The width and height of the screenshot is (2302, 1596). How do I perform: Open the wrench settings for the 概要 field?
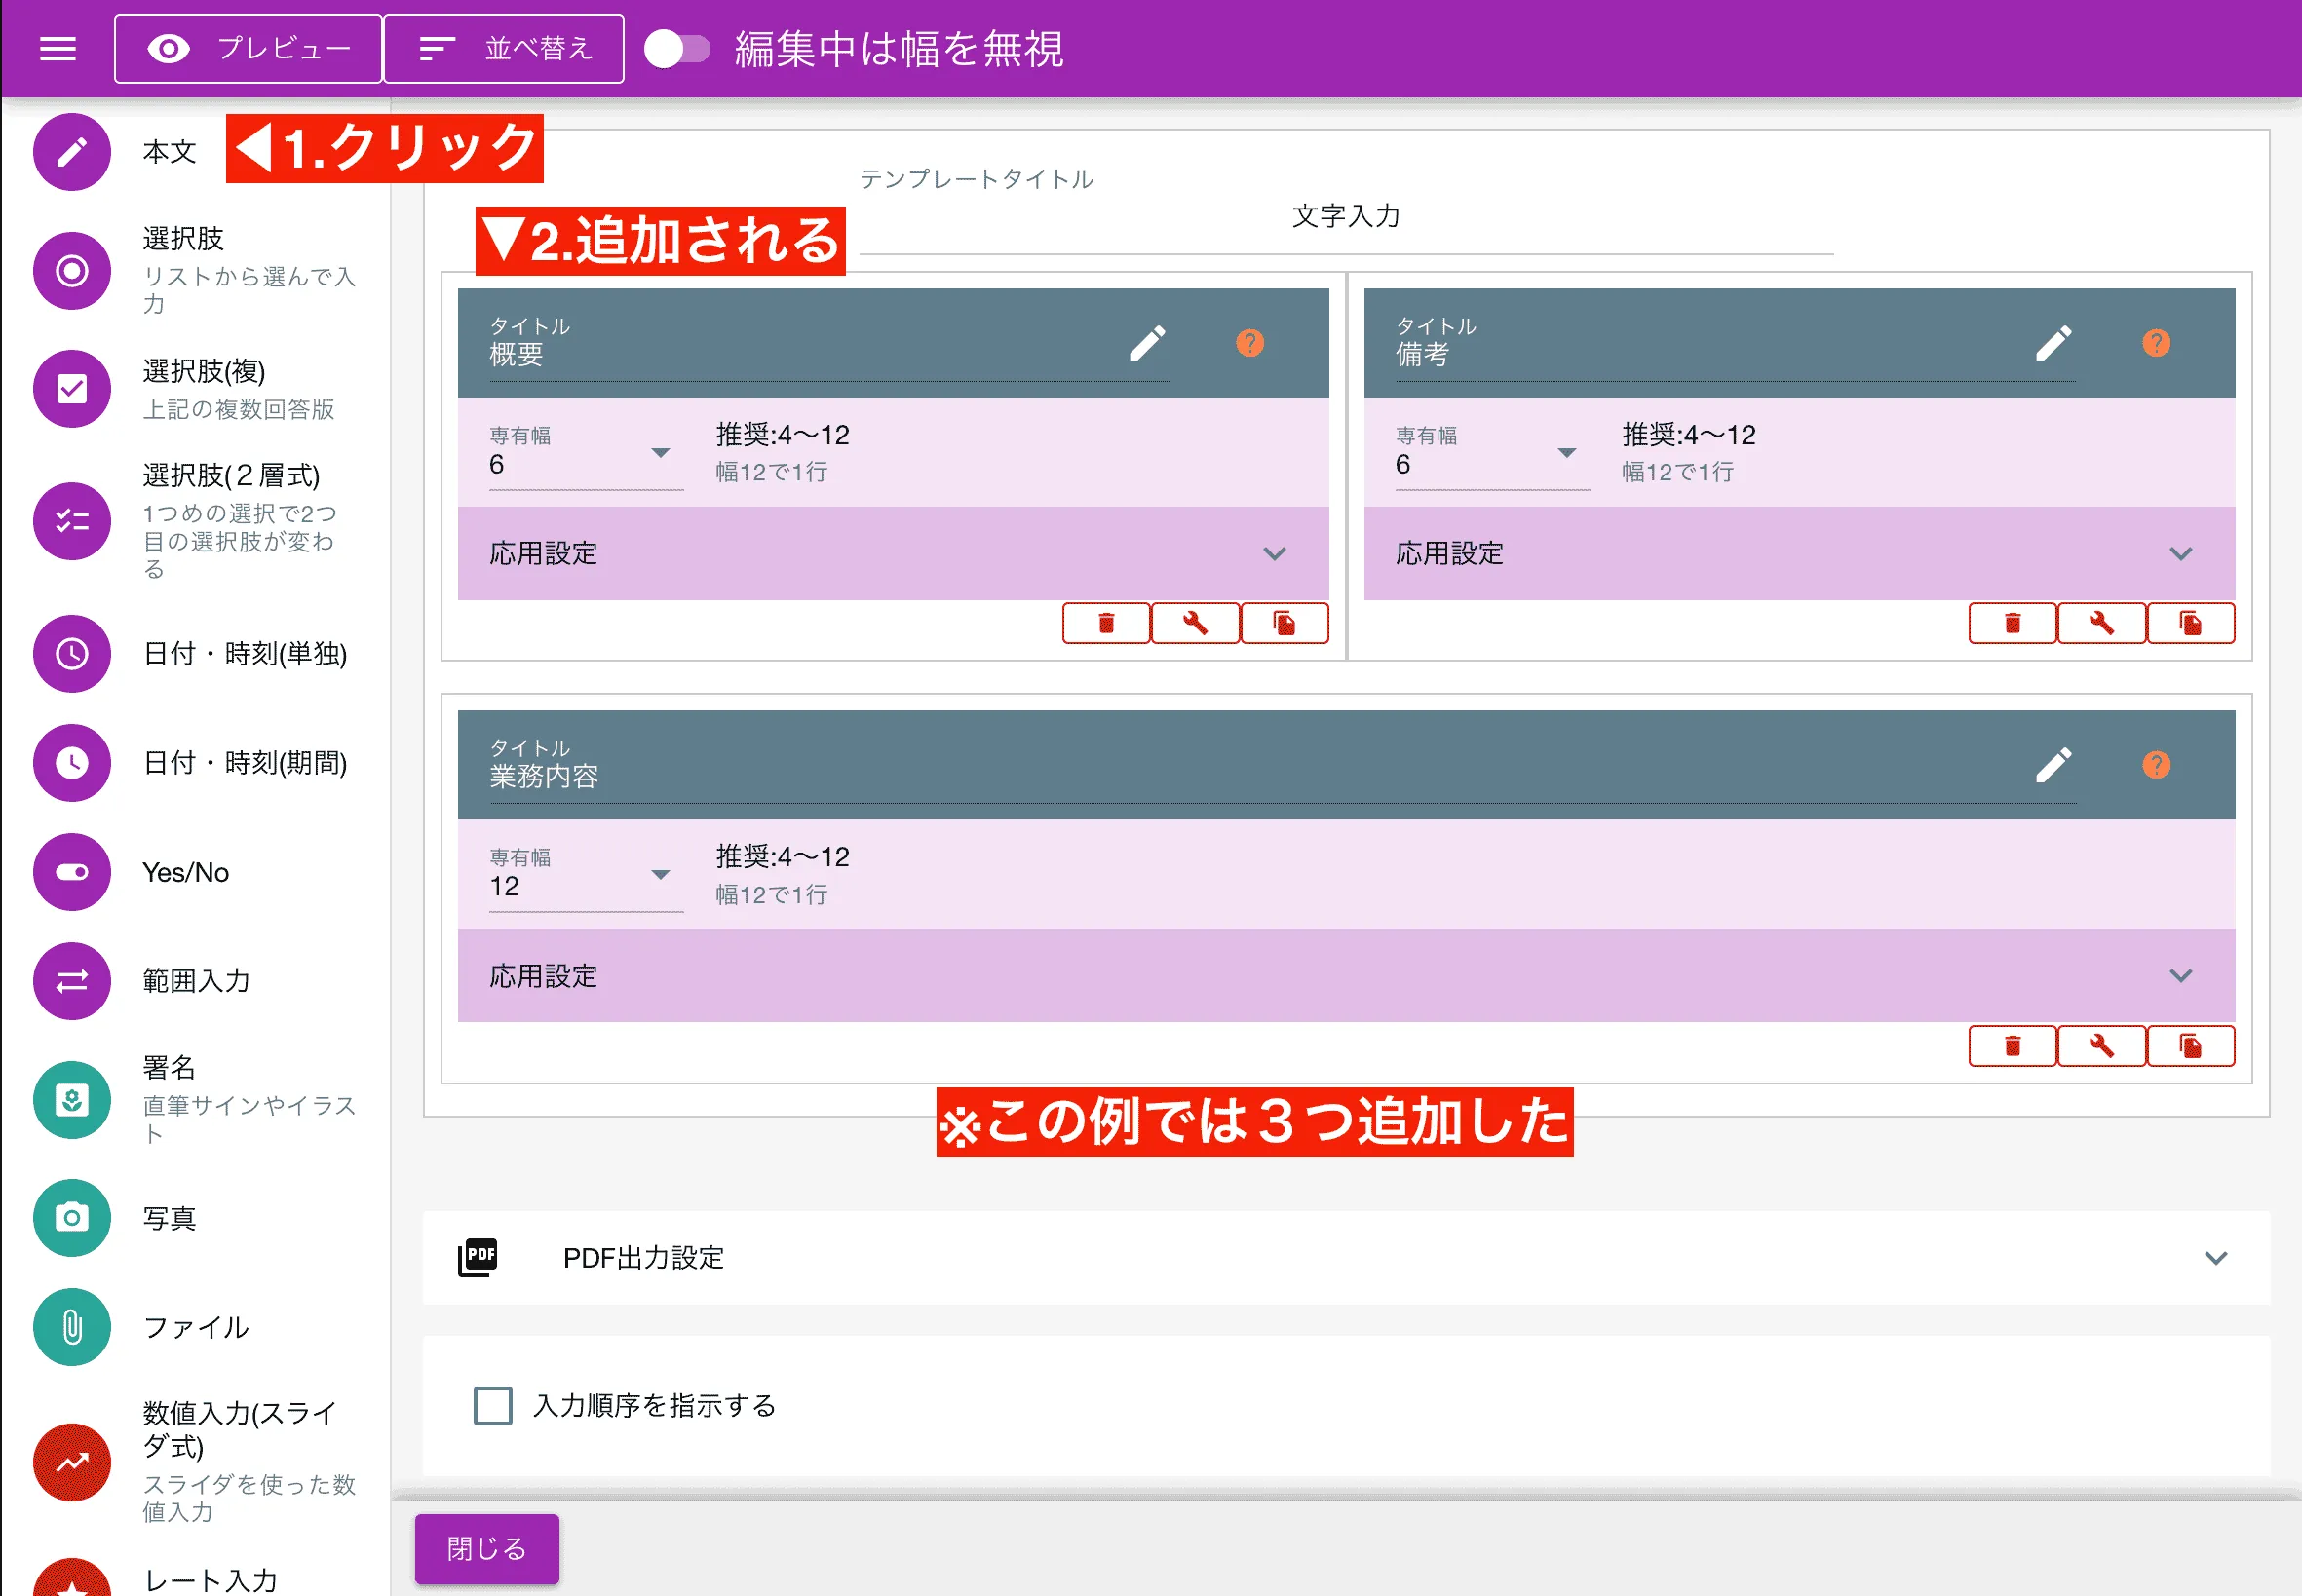(x=1195, y=622)
